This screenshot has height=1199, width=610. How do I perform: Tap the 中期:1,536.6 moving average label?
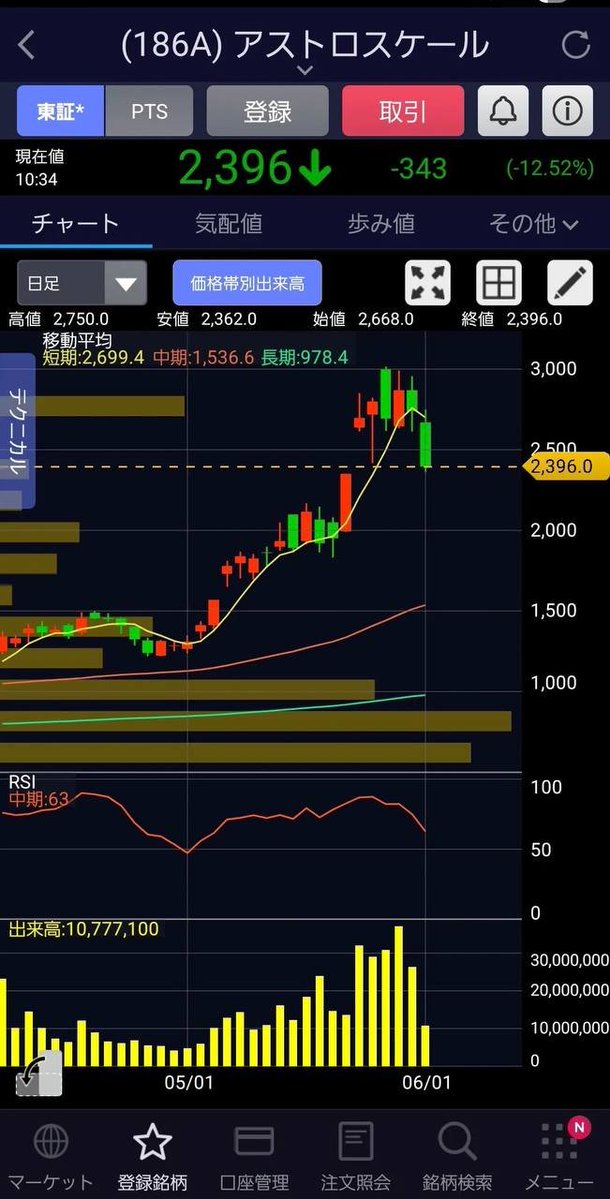point(203,357)
